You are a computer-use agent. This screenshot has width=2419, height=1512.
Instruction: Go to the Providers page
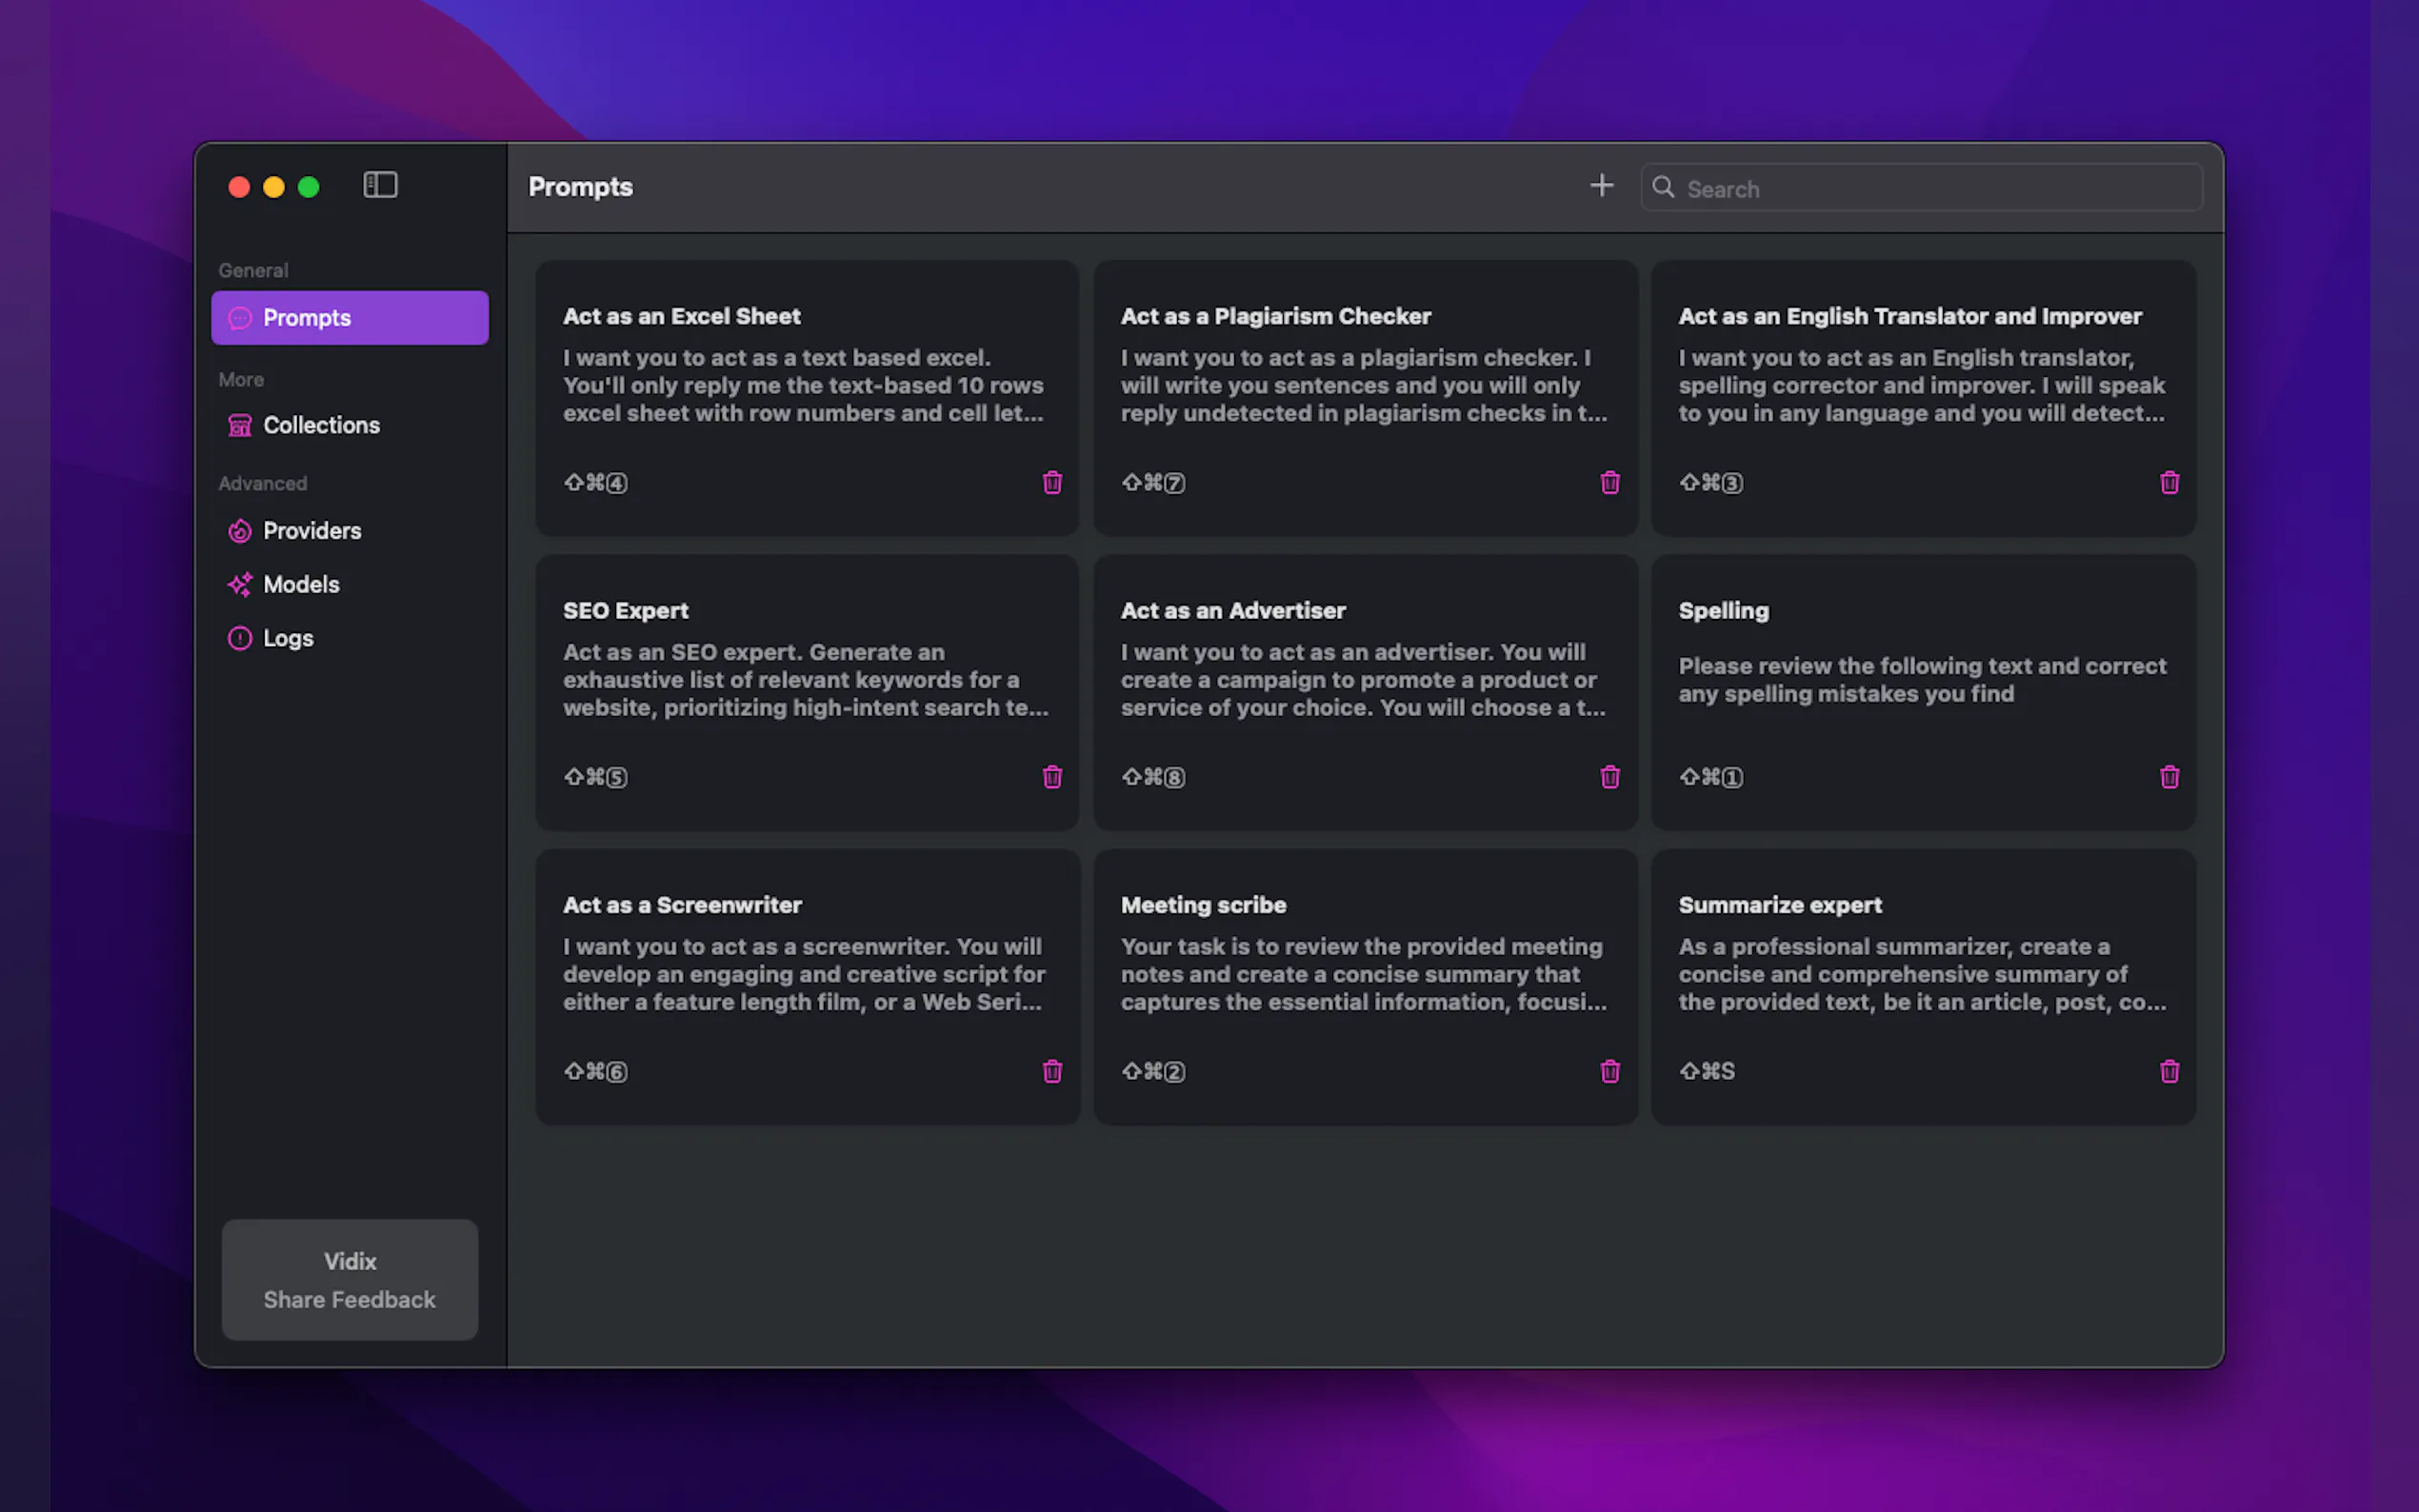point(312,531)
